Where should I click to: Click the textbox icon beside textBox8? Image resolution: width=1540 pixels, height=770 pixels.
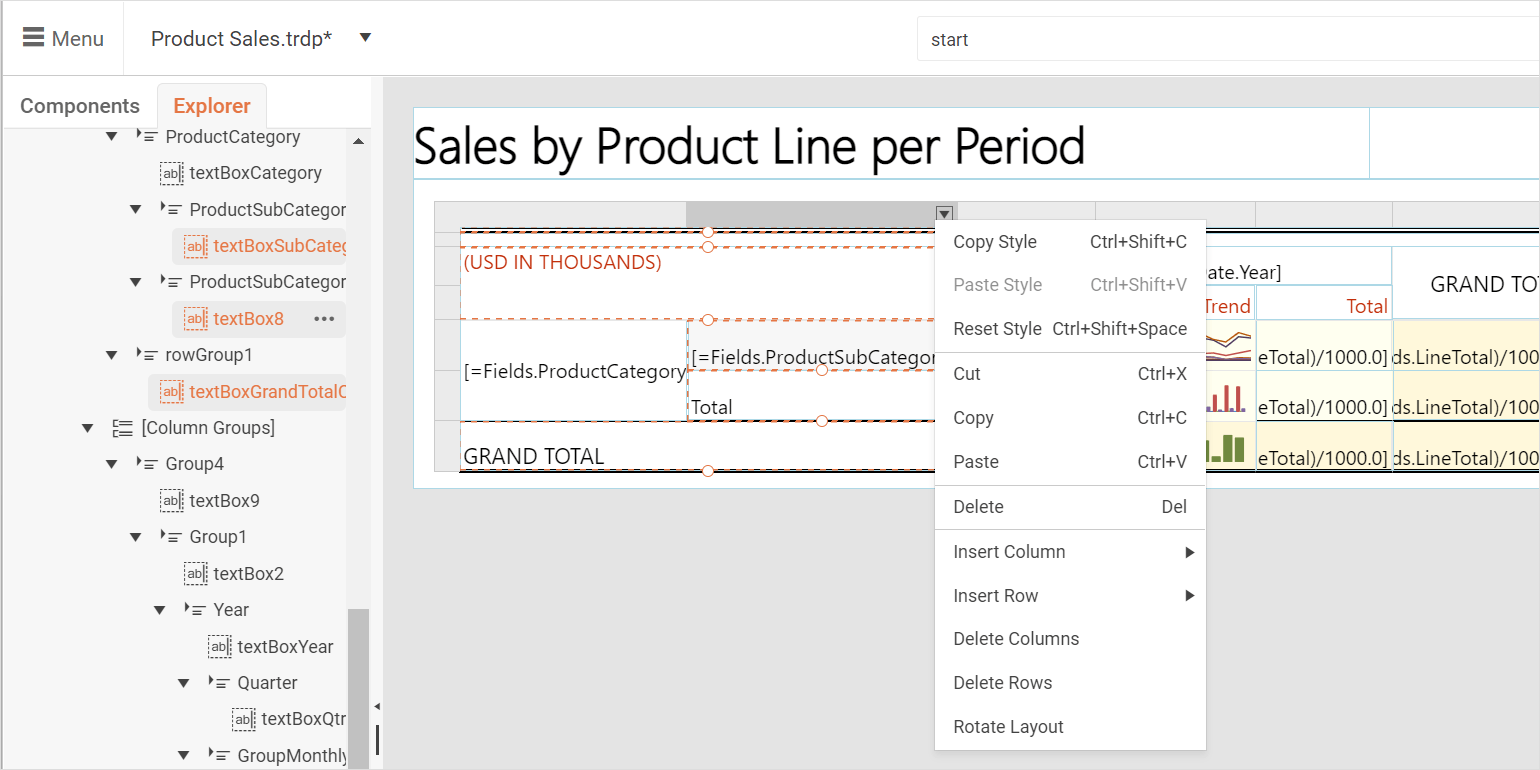[196, 319]
